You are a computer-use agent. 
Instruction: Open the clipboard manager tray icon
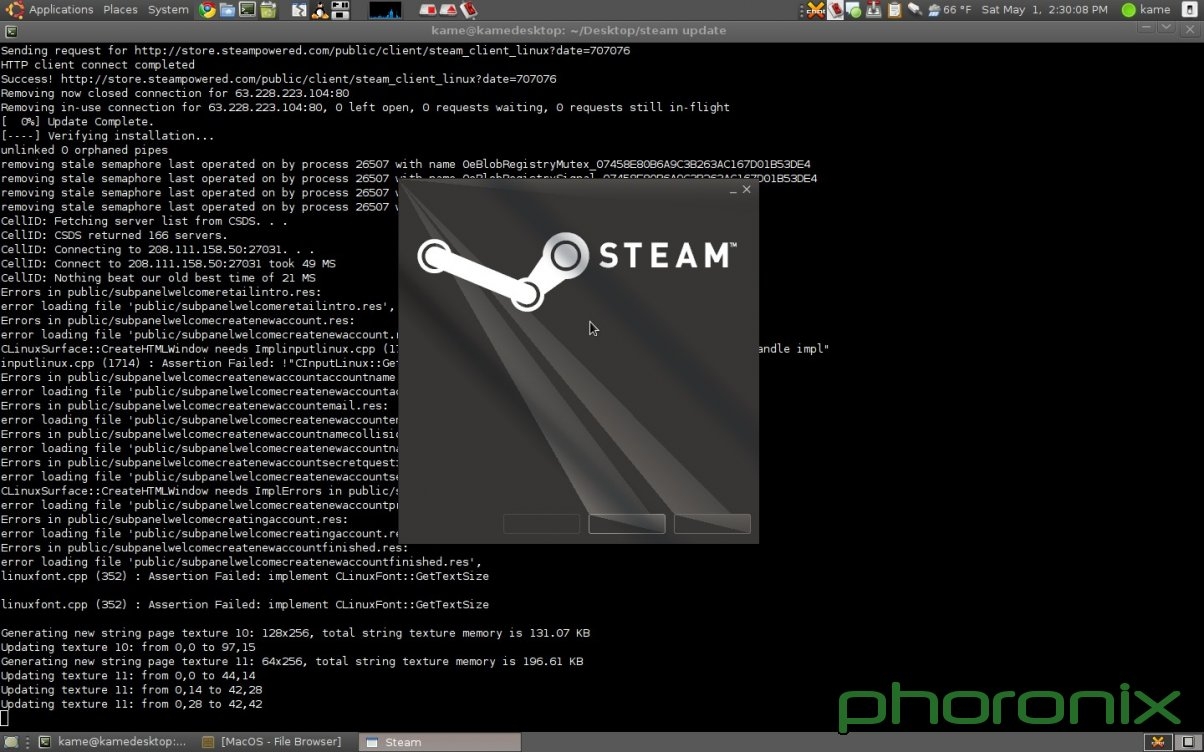(x=893, y=10)
